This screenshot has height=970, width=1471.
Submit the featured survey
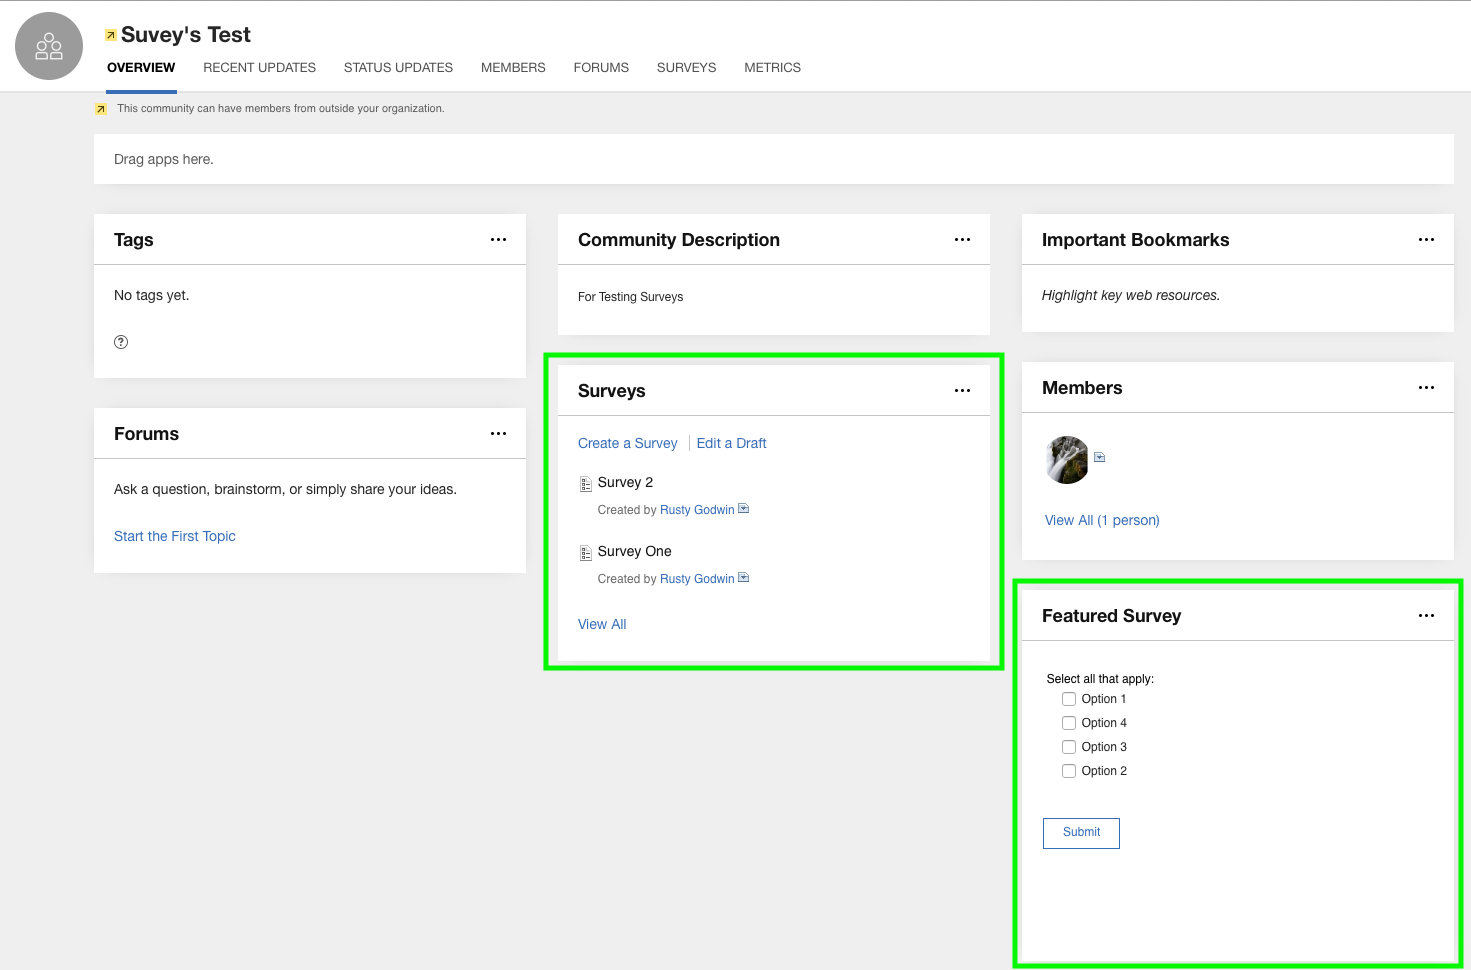click(x=1081, y=833)
